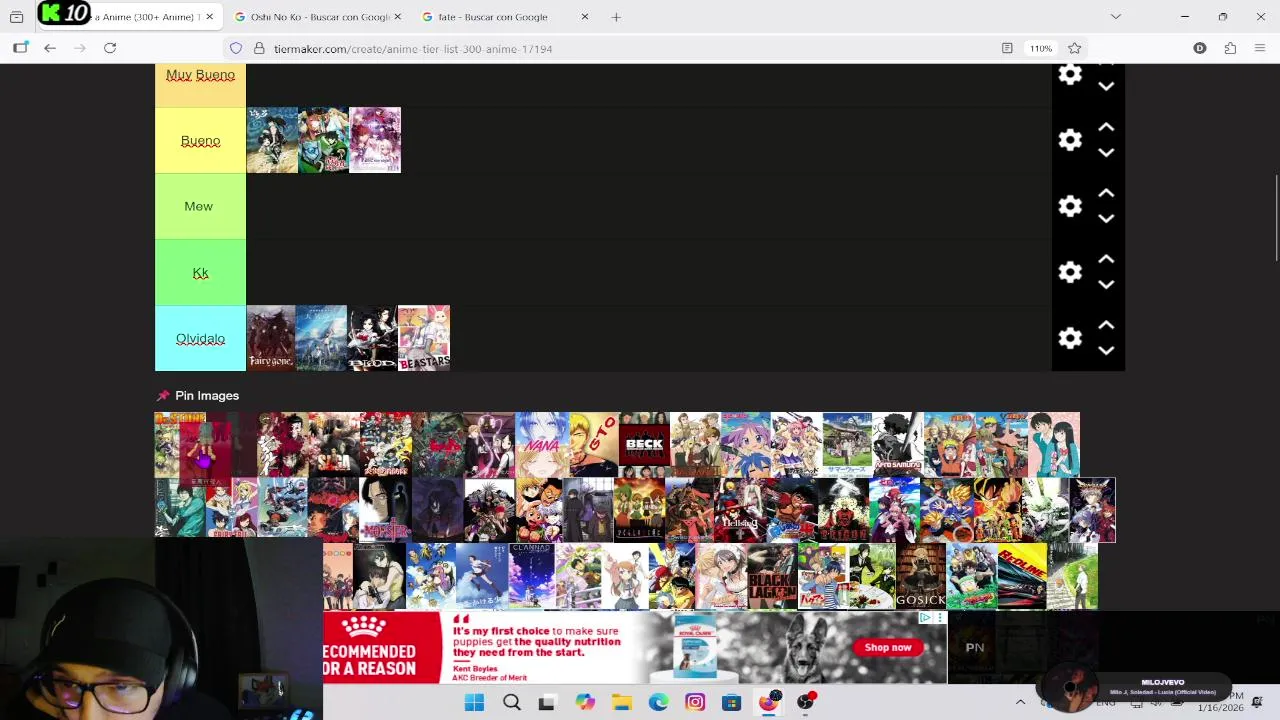Viewport: 1280px width, 720px height.
Task: Open Firefox application menu
Action: 1260,48
